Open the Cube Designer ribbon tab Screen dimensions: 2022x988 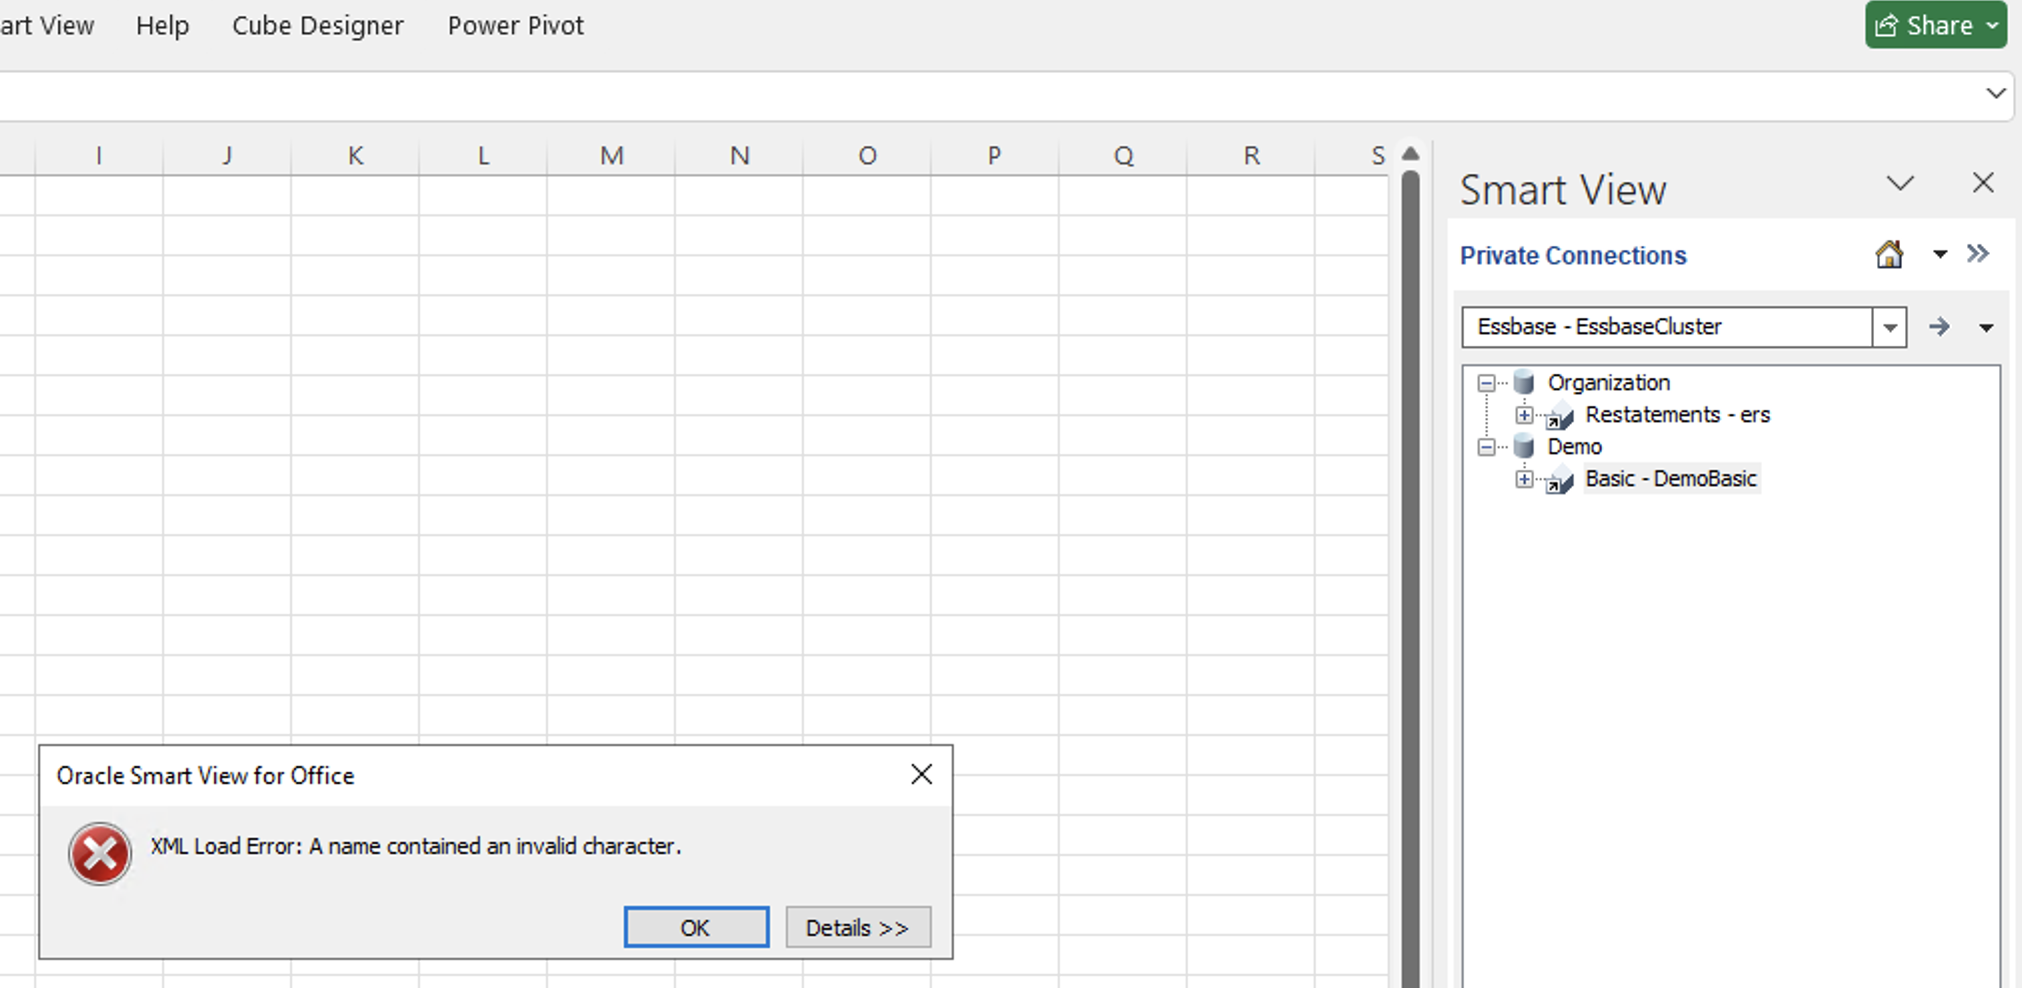(x=318, y=26)
